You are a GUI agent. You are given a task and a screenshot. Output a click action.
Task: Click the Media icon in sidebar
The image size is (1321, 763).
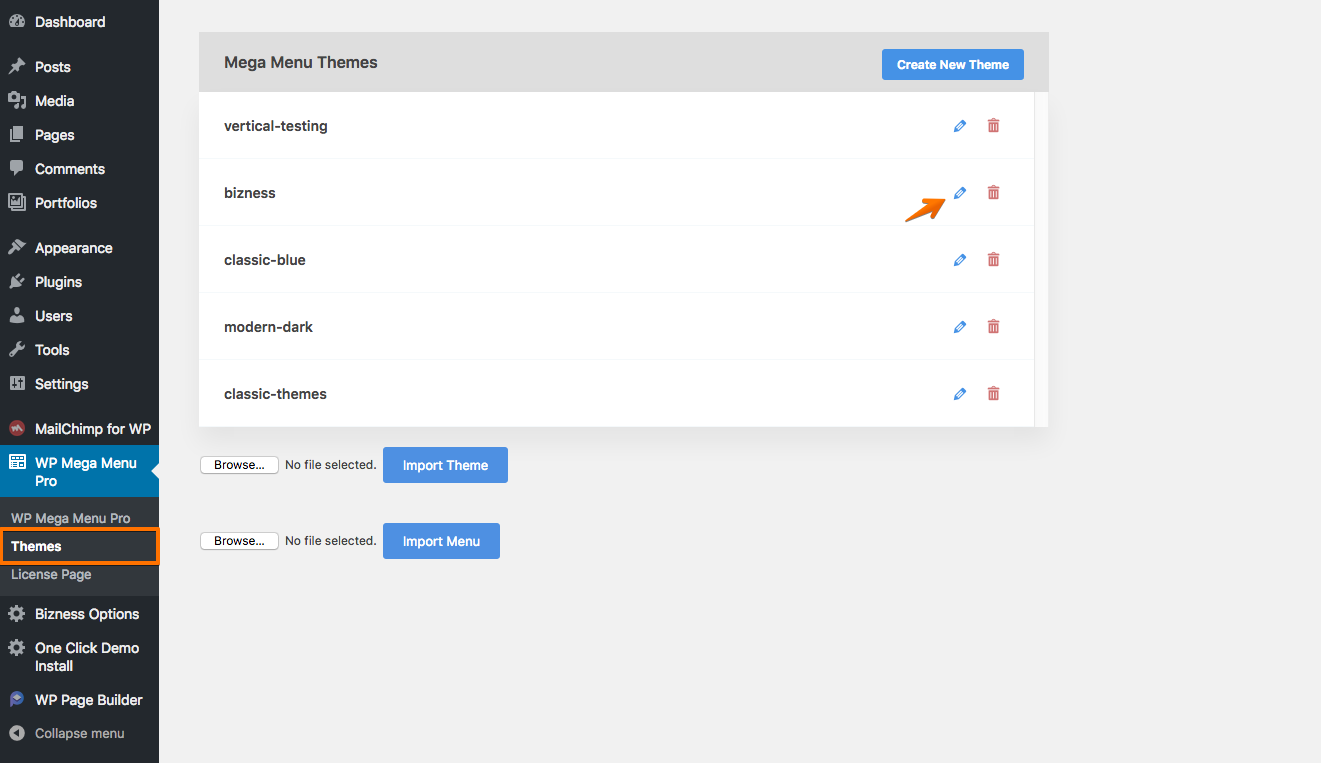click(17, 100)
